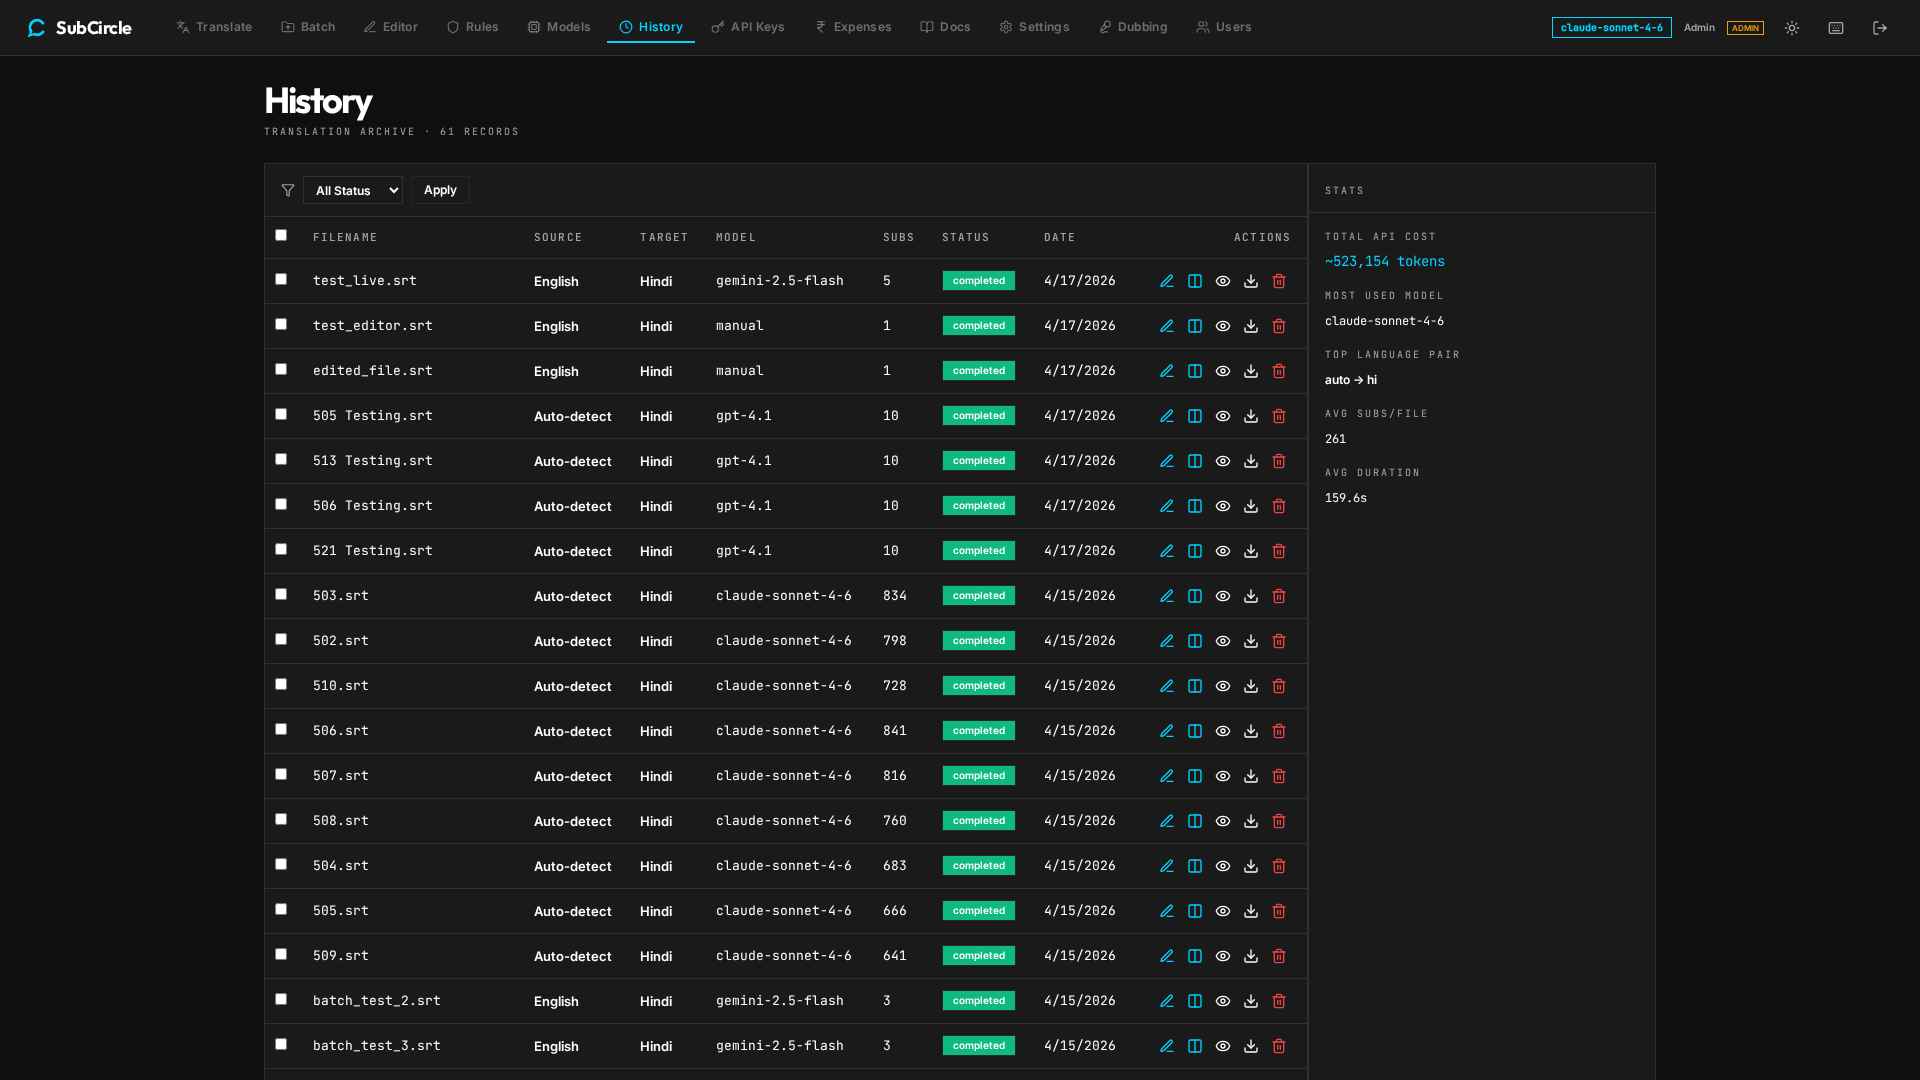Click the filter funnel icon
This screenshot has width=1920, height=1080.
click(288, 190)
